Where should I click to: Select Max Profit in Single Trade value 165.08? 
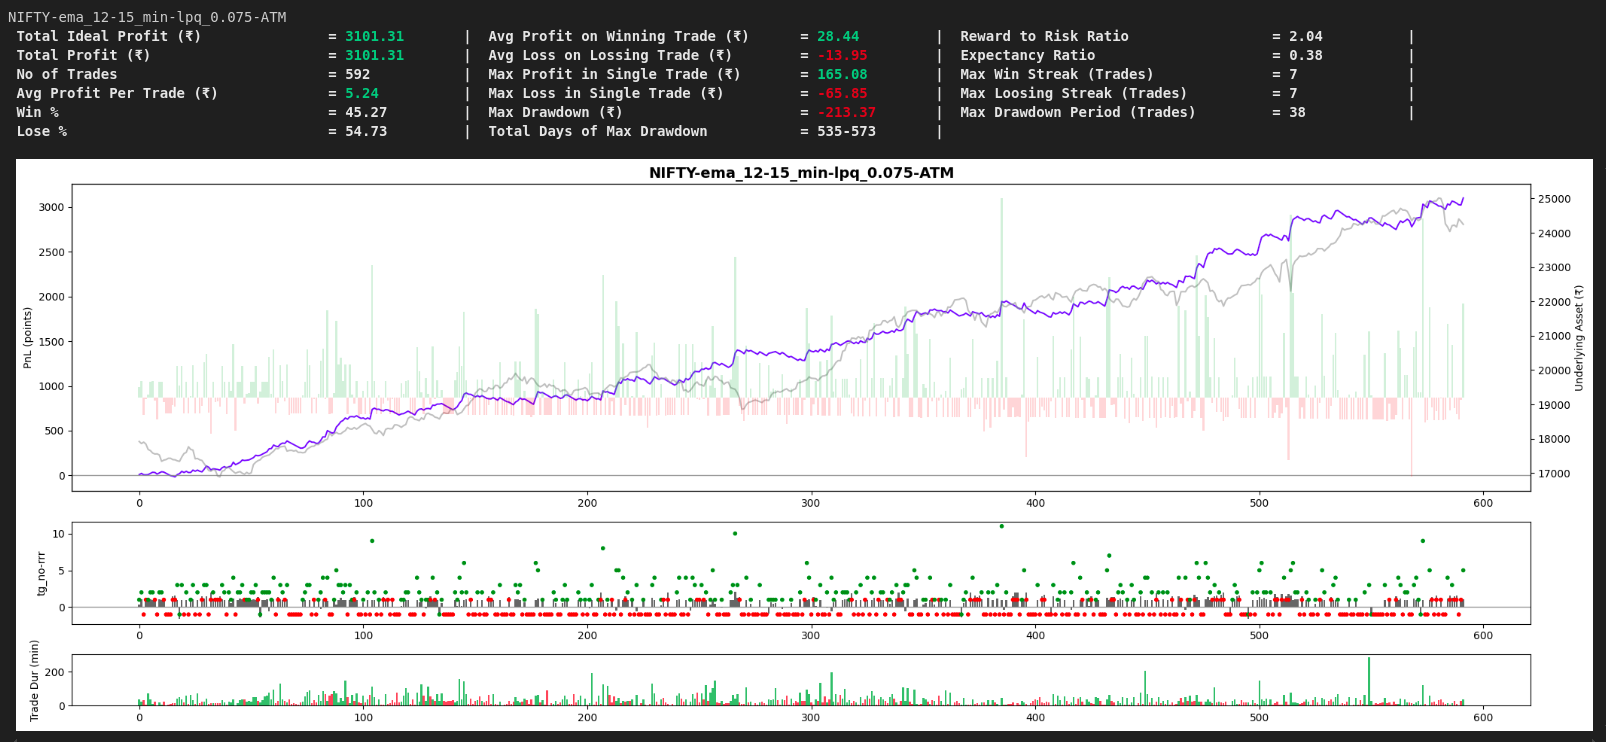[842, 74]
